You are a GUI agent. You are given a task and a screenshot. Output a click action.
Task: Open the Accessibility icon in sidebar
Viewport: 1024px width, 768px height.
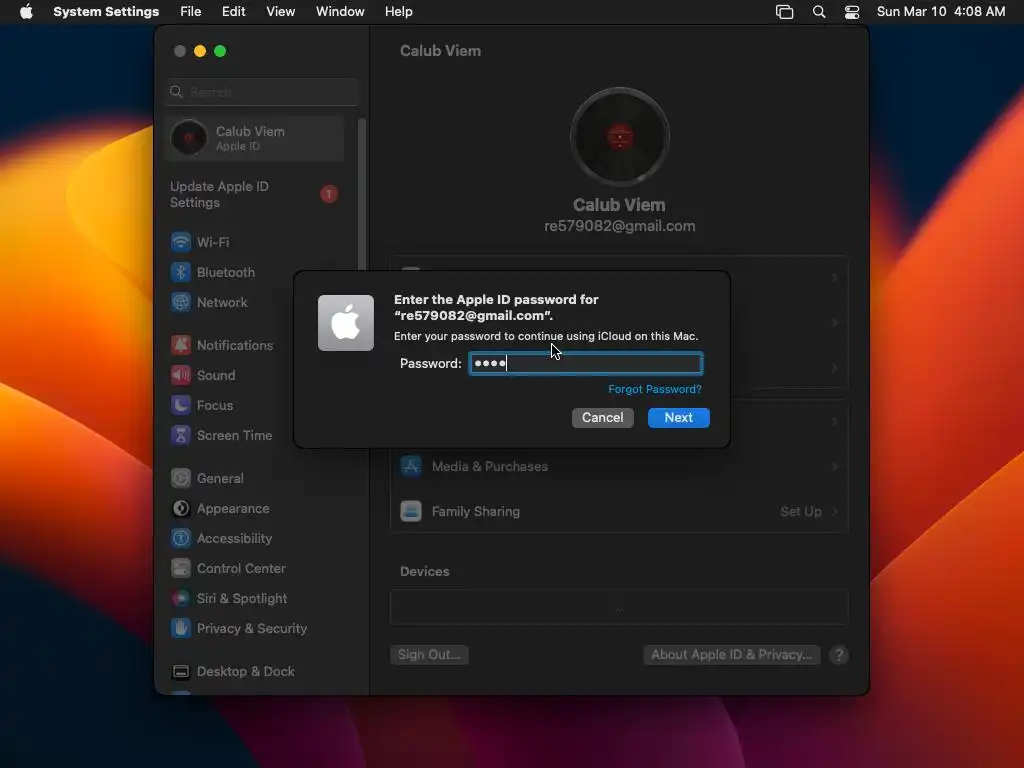[x=181, y=538]
